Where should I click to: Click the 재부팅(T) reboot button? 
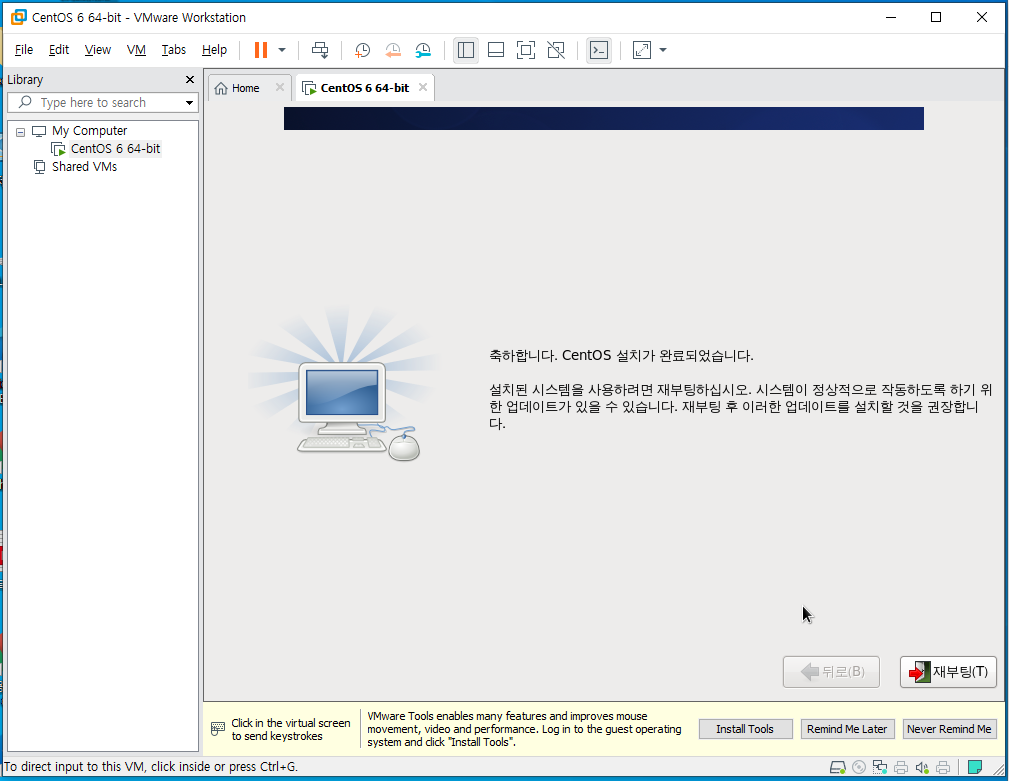(948, 672)
